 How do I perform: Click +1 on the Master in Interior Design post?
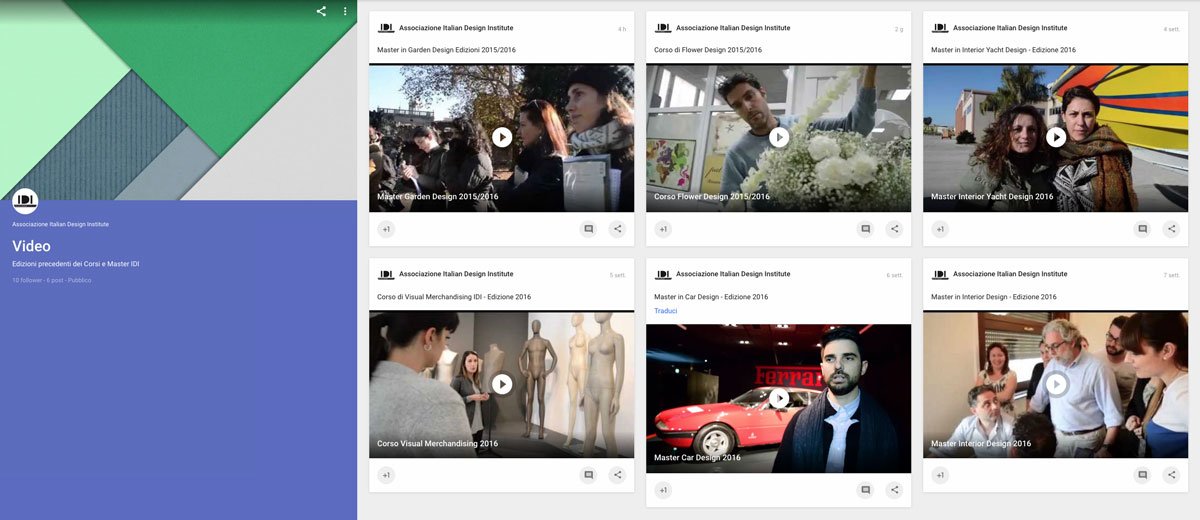(x=940, y=475)
